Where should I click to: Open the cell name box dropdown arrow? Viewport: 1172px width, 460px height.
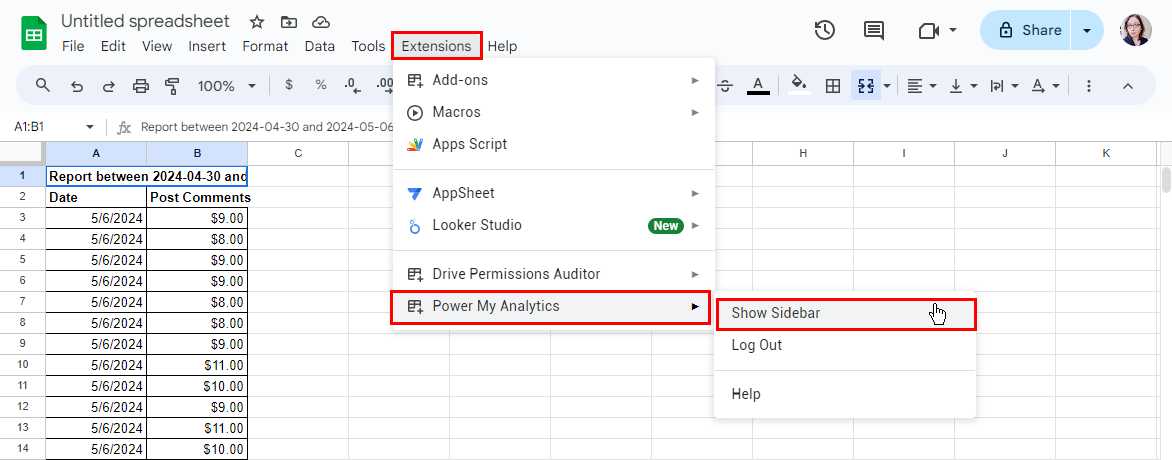coord(90,128)
